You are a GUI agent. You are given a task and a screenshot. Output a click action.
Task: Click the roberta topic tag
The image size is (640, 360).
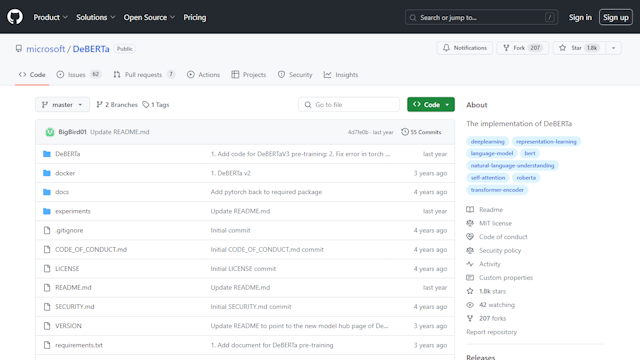(526, 178)
